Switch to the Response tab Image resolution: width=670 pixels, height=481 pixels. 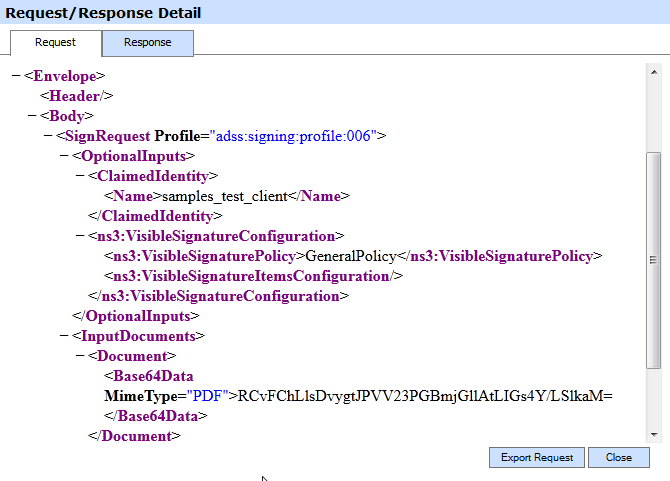pos(147,43)
